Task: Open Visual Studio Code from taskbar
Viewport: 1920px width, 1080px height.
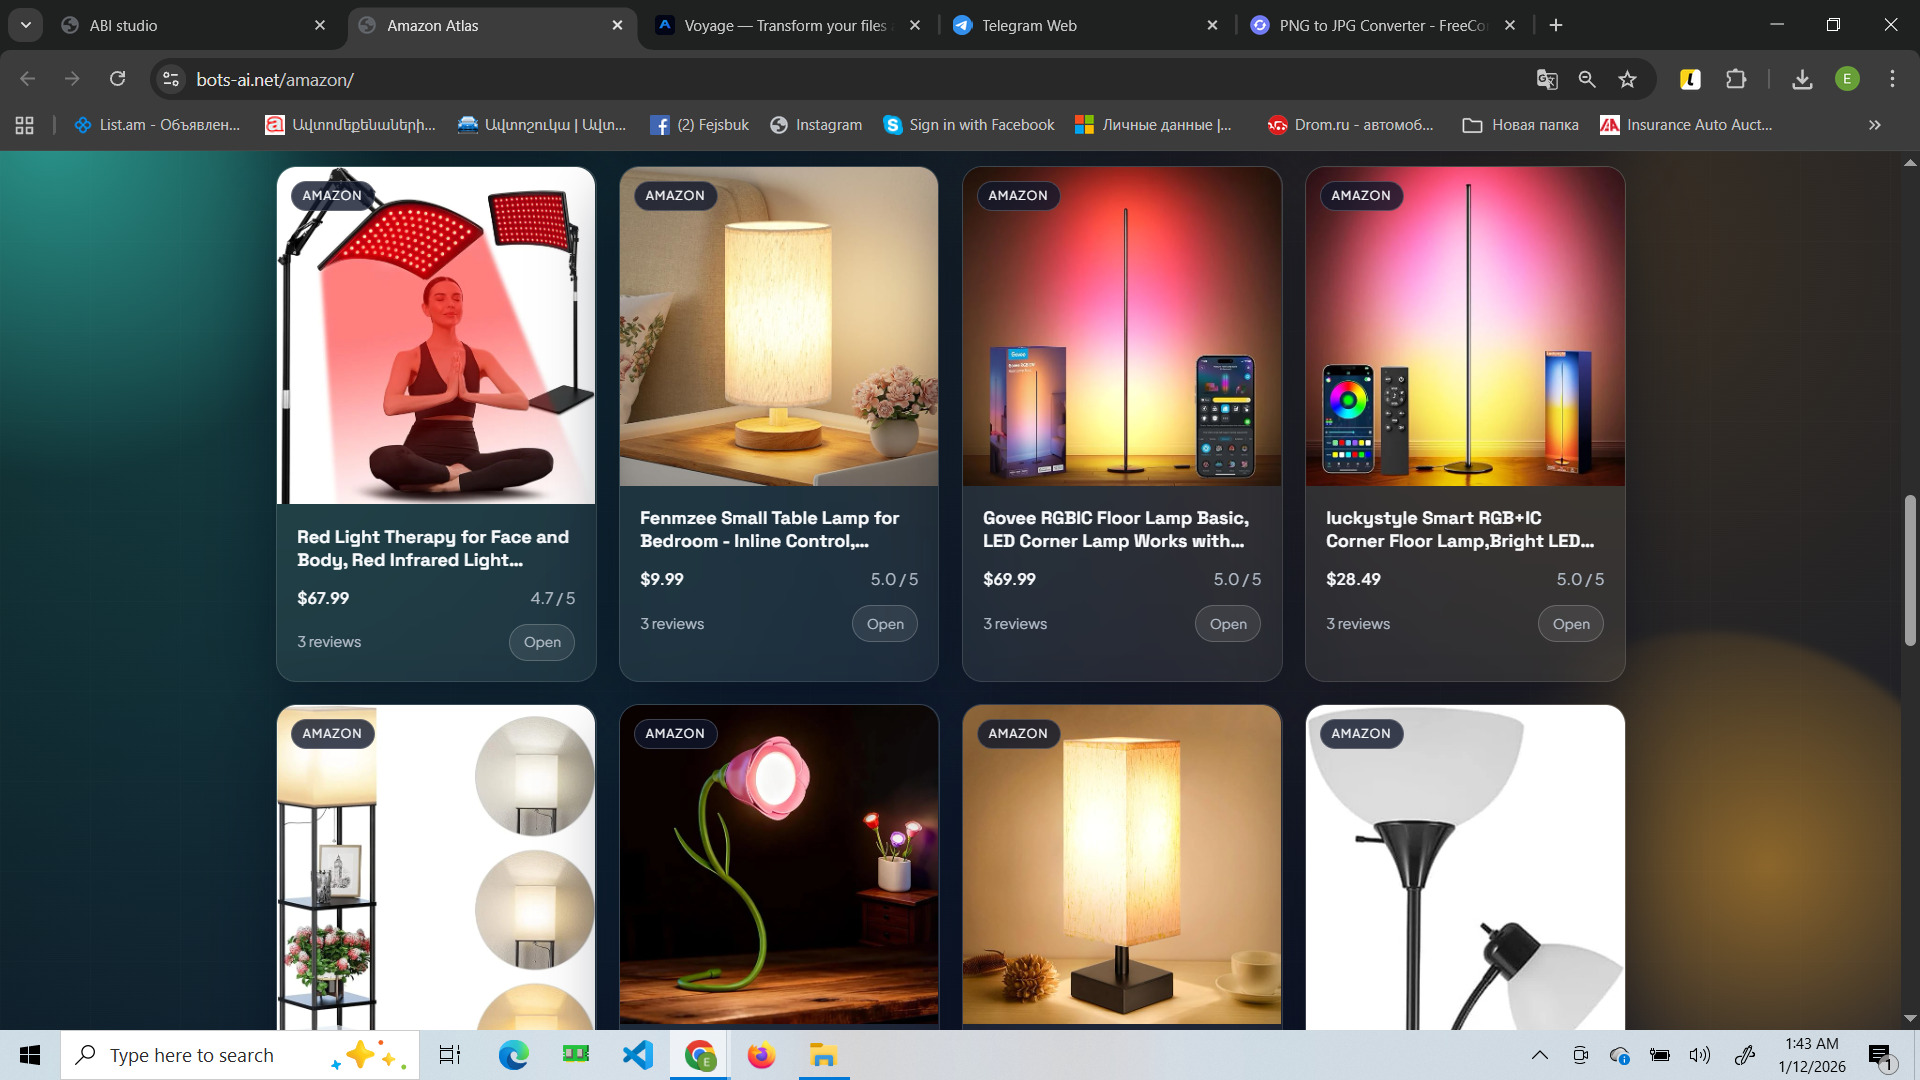Action: pos(637,1055)
